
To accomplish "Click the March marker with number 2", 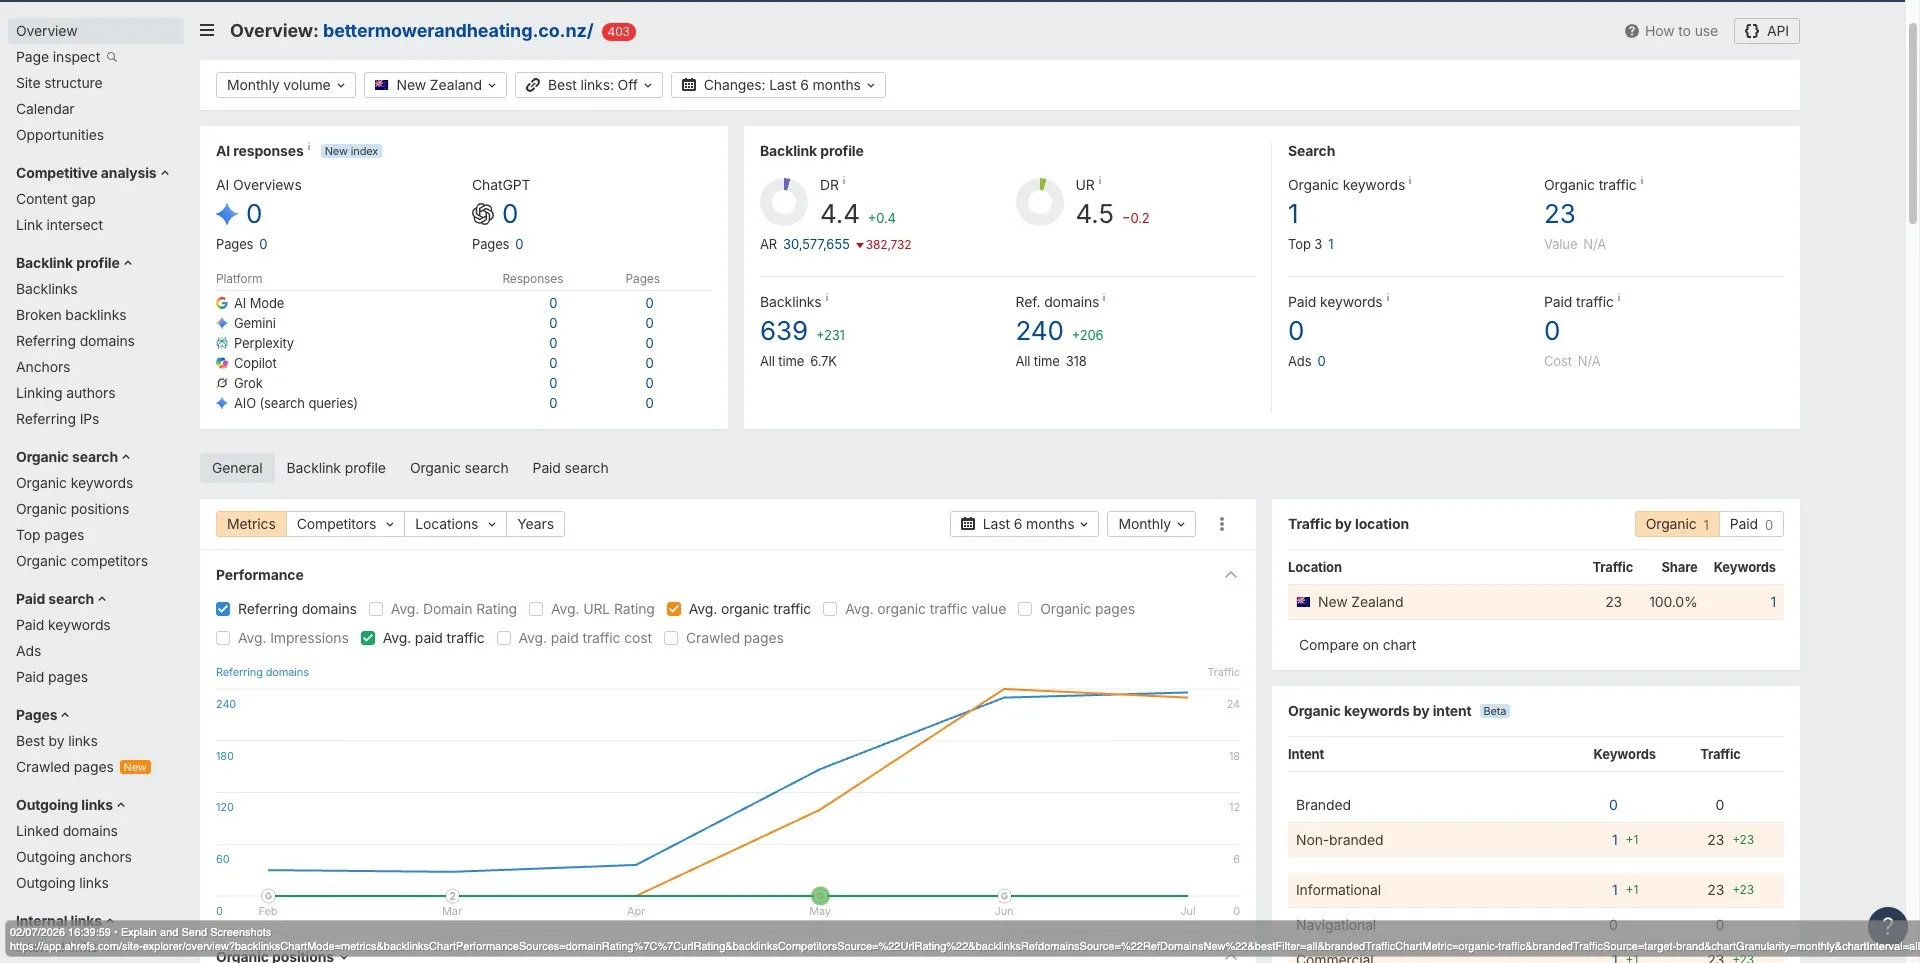I will pyautogui.click(x=452, y=895).
